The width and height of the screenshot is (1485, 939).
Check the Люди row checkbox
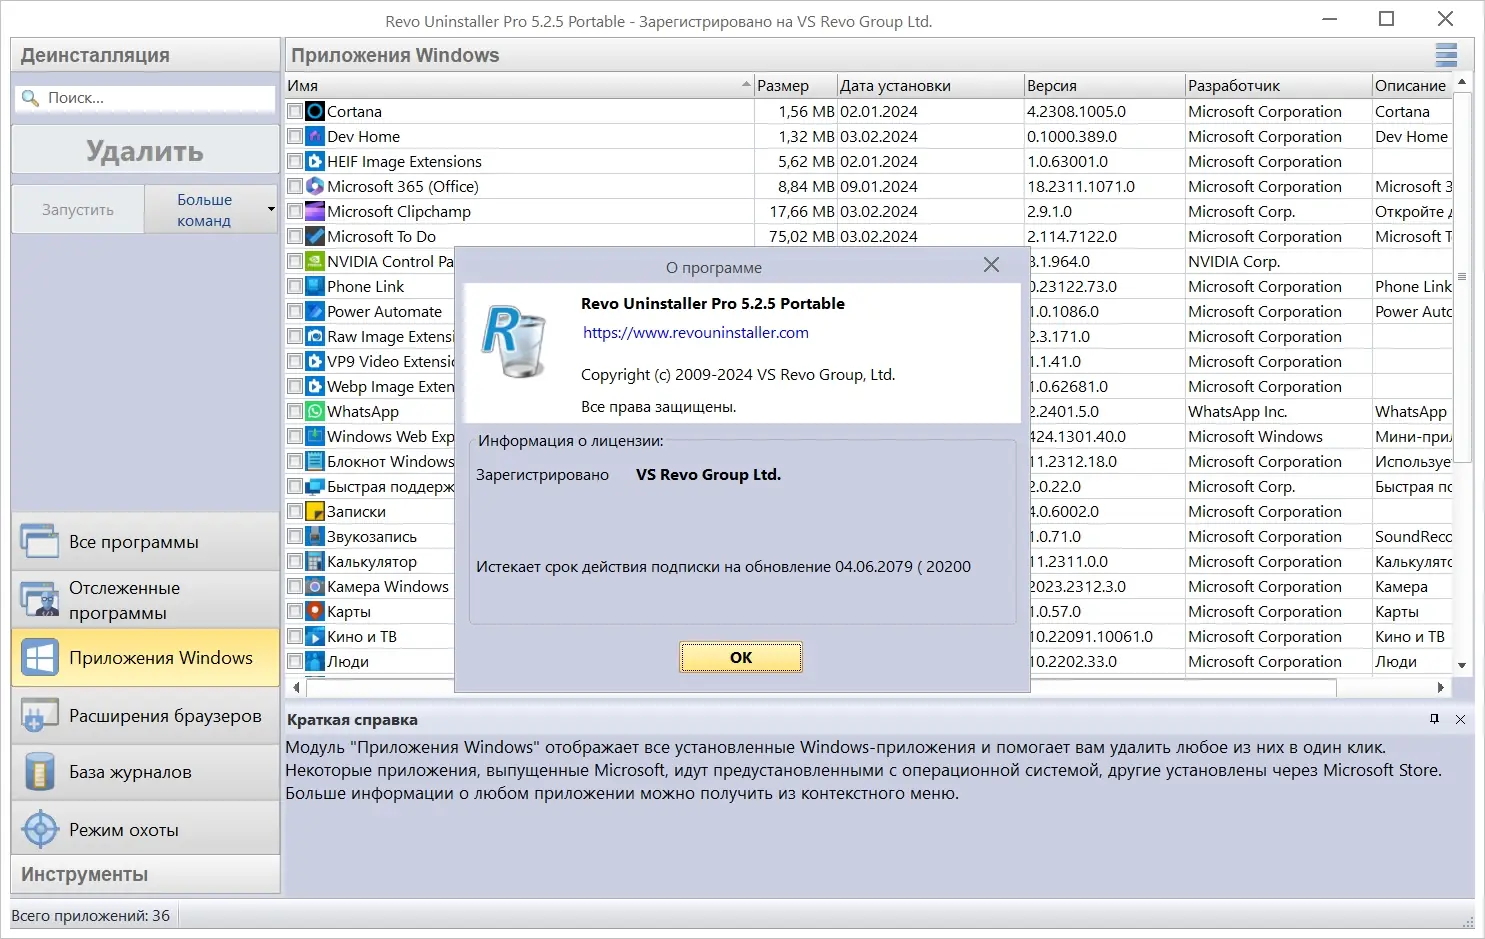click(x=295, y=661)
